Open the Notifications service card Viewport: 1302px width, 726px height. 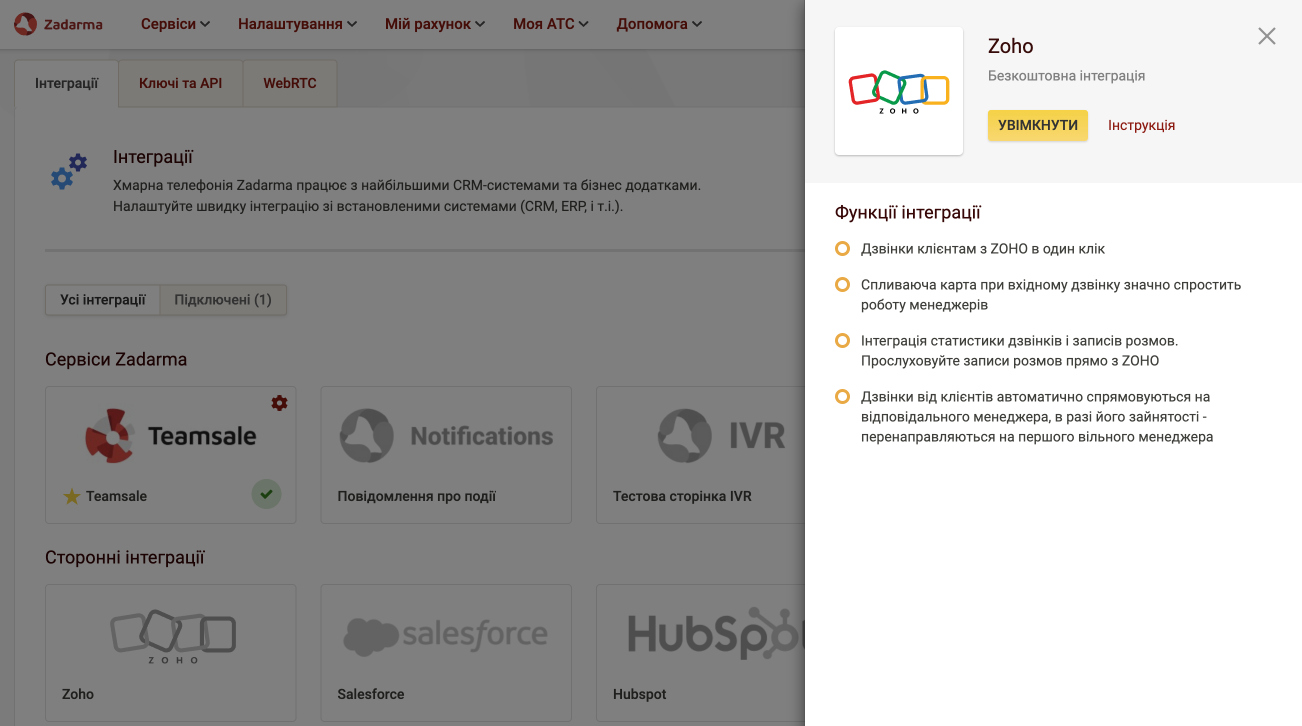tap(446, 455)
